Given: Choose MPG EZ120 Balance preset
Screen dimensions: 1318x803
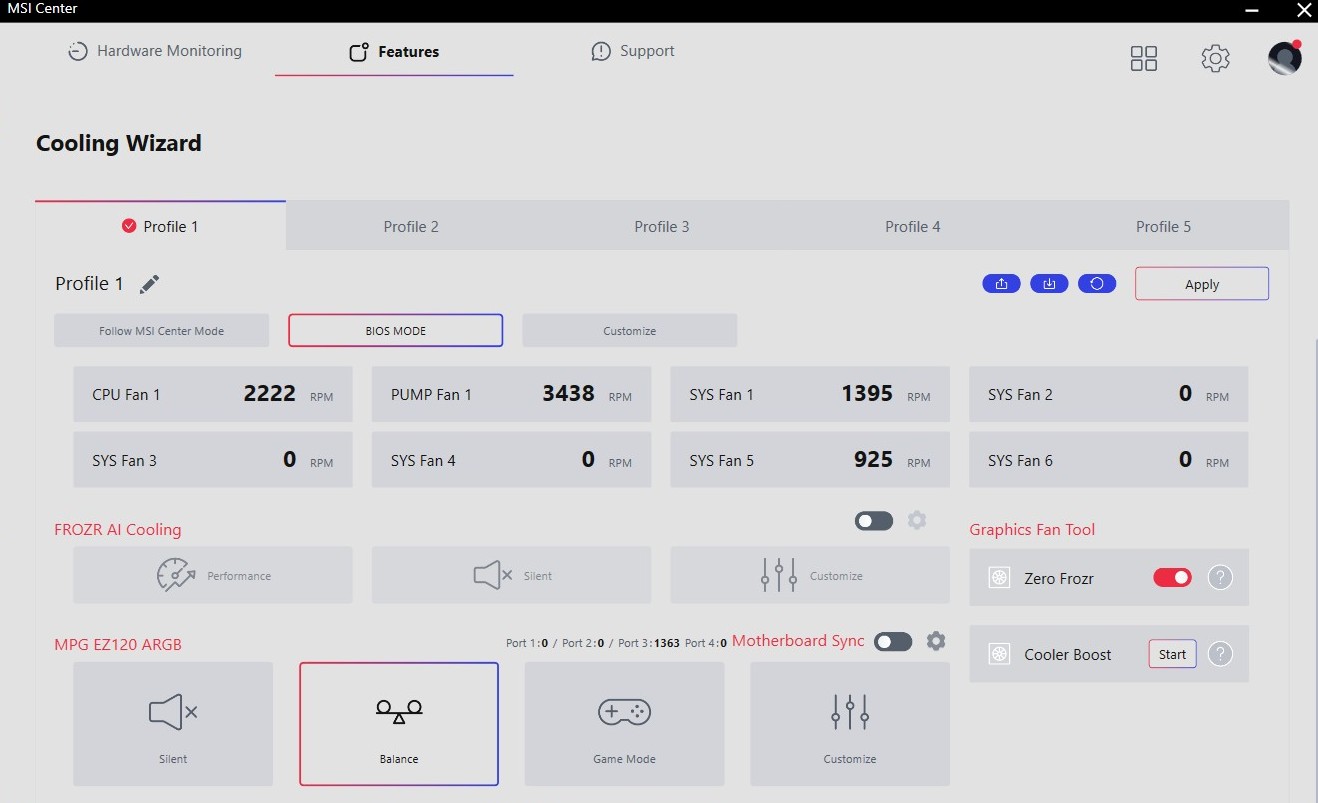Looking at the screenshot, I should (399, 724).
